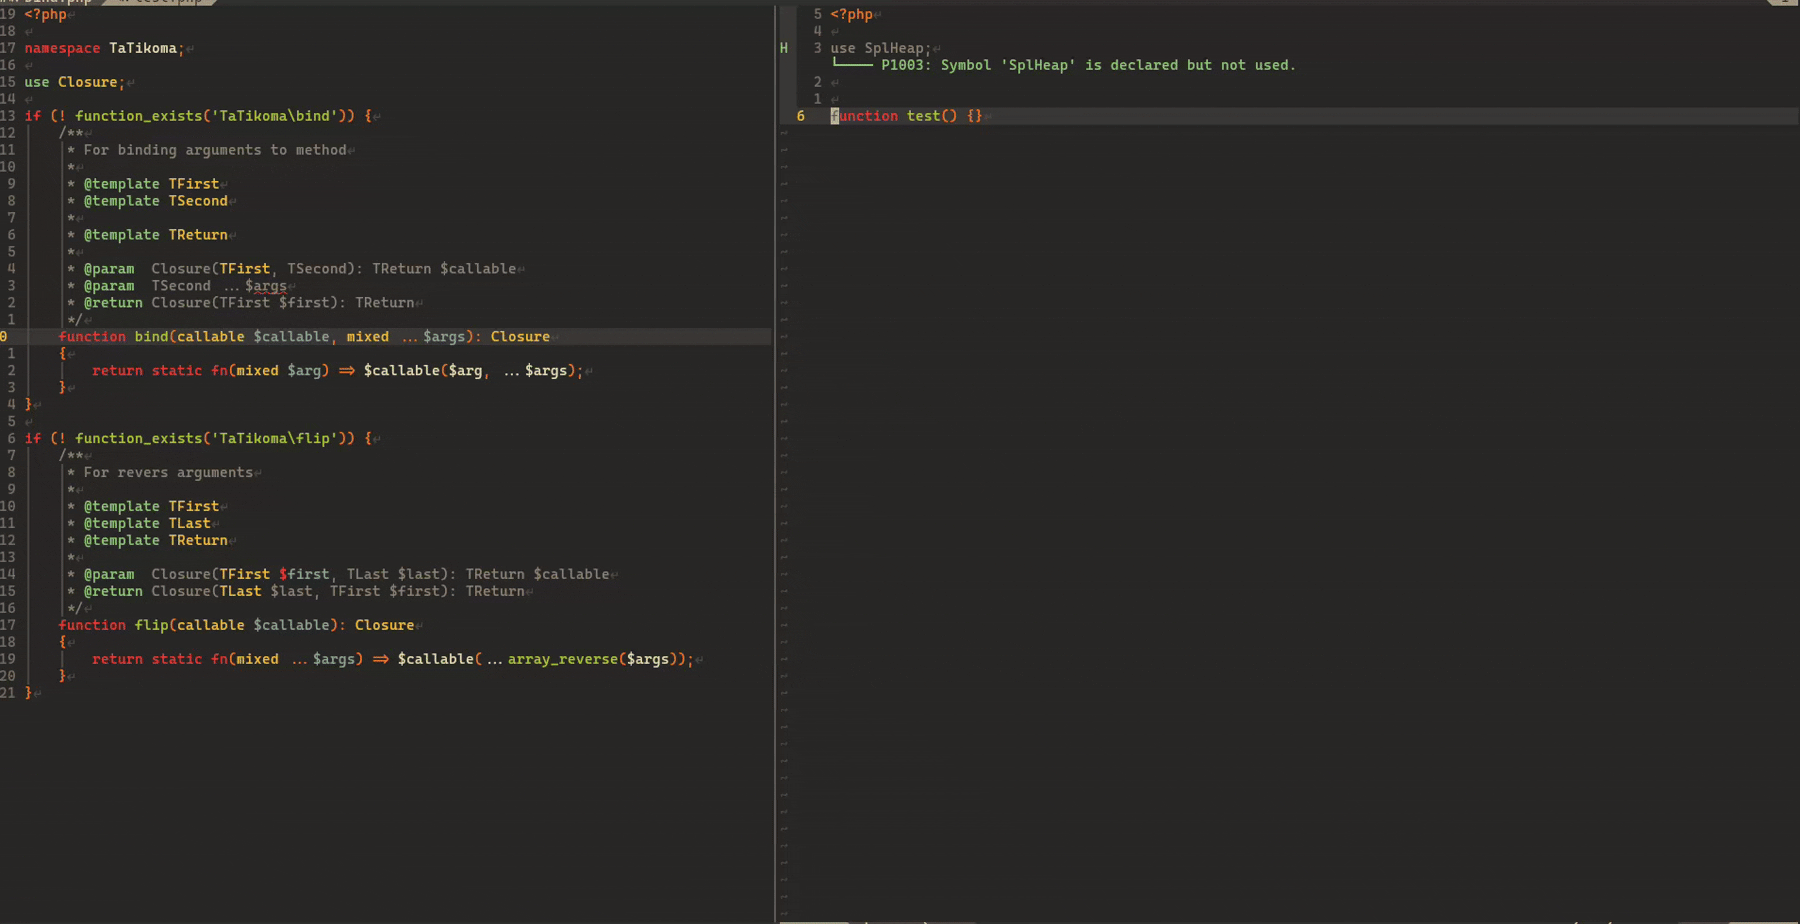The width and height of the screenshot is (1800, 924).
Task: Click the 'namespace TaTikoma;' line
Action: 104,48
